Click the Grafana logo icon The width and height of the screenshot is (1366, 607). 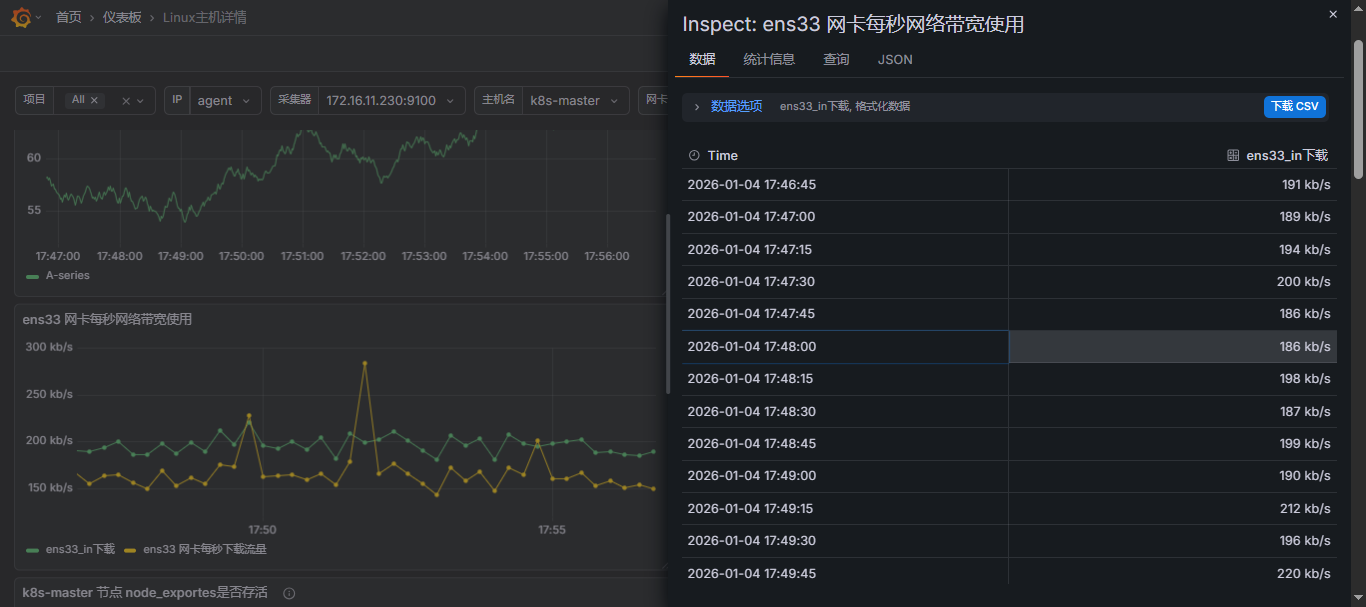click(x=20, y=17)
